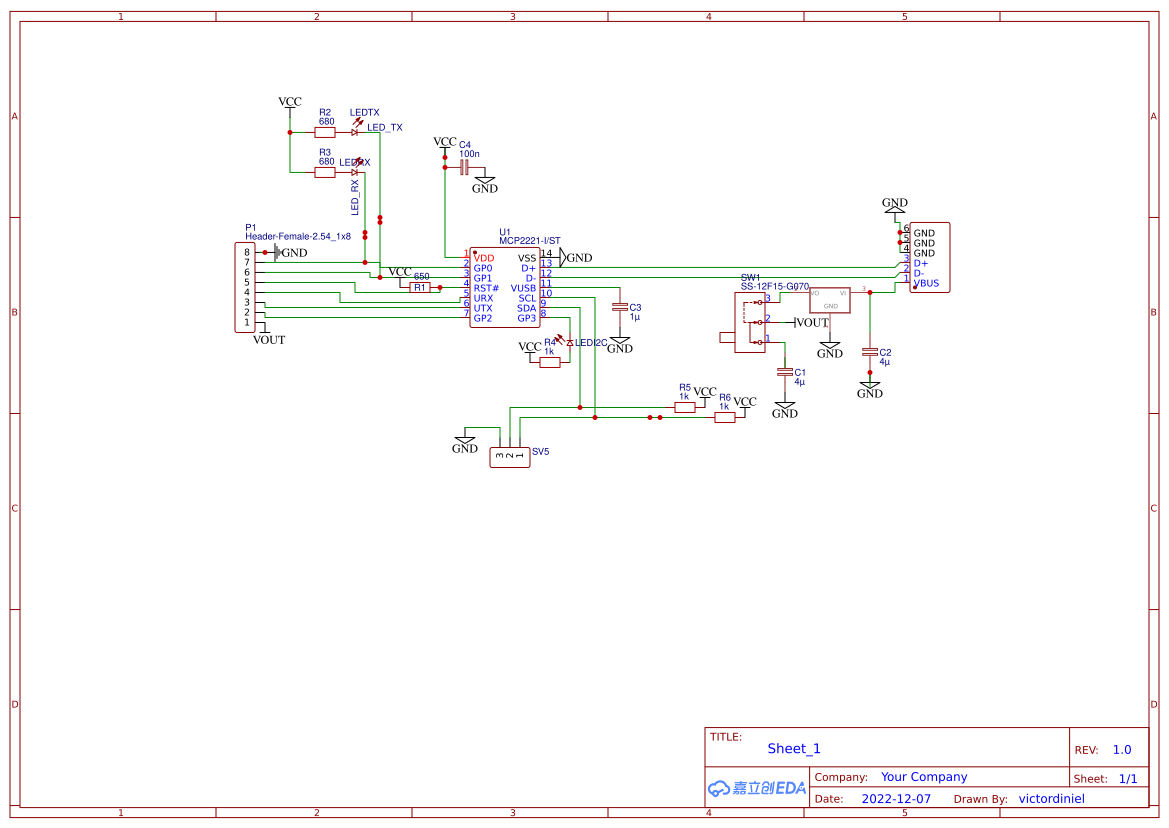This screenshot has height=828, width=1169.
Task: Select the LEDI2C diode symbol
Action: click(569, 343)
